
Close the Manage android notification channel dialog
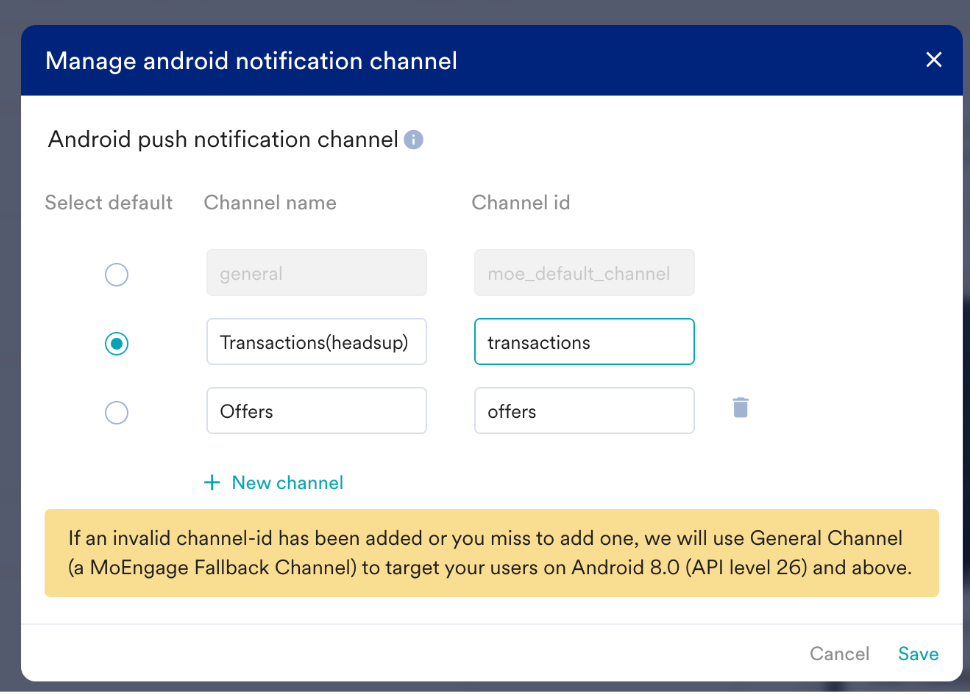934,60
